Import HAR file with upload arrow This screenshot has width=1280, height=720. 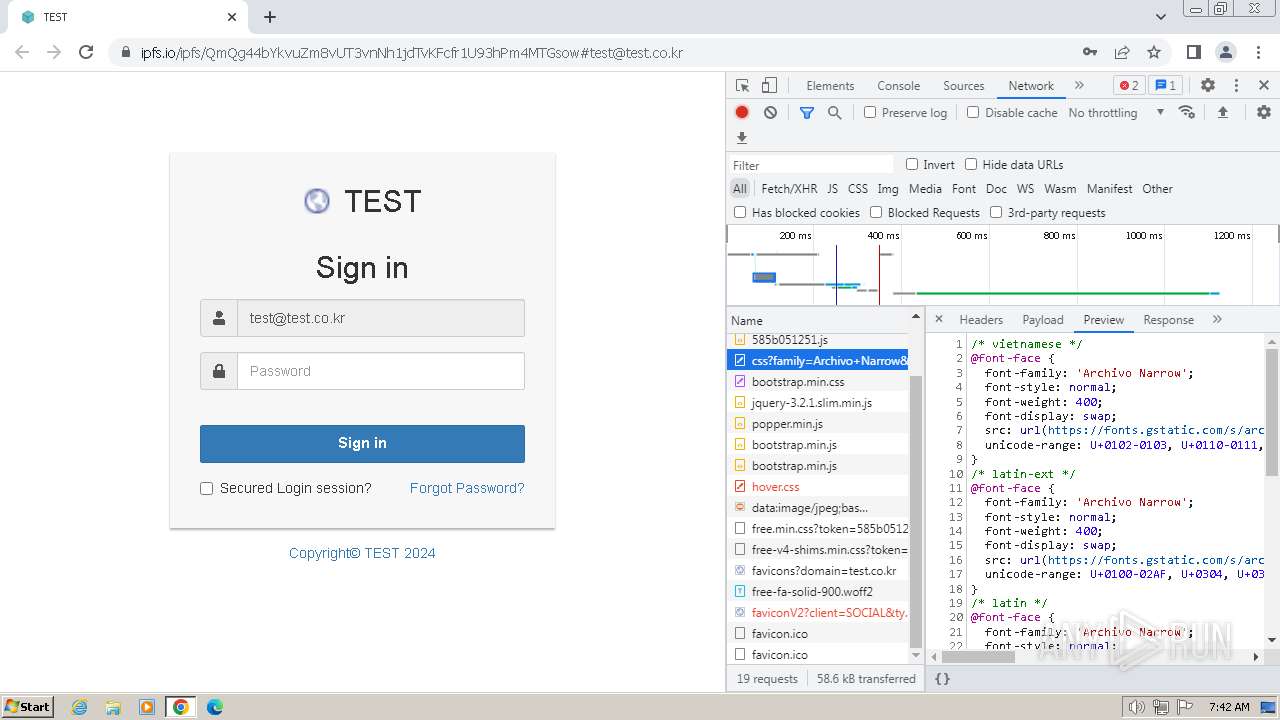point(1222,113)
